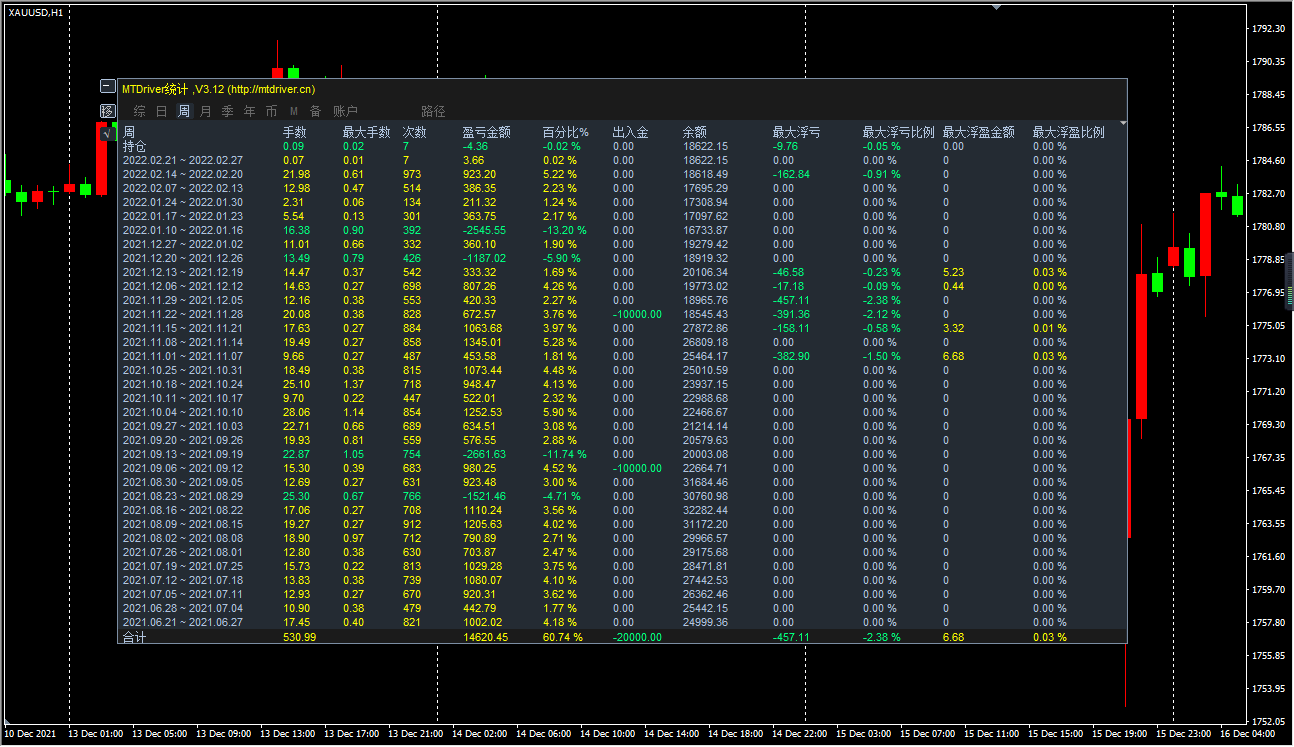Expand the small triangle at table's top-right

(x=1123, y=123)
